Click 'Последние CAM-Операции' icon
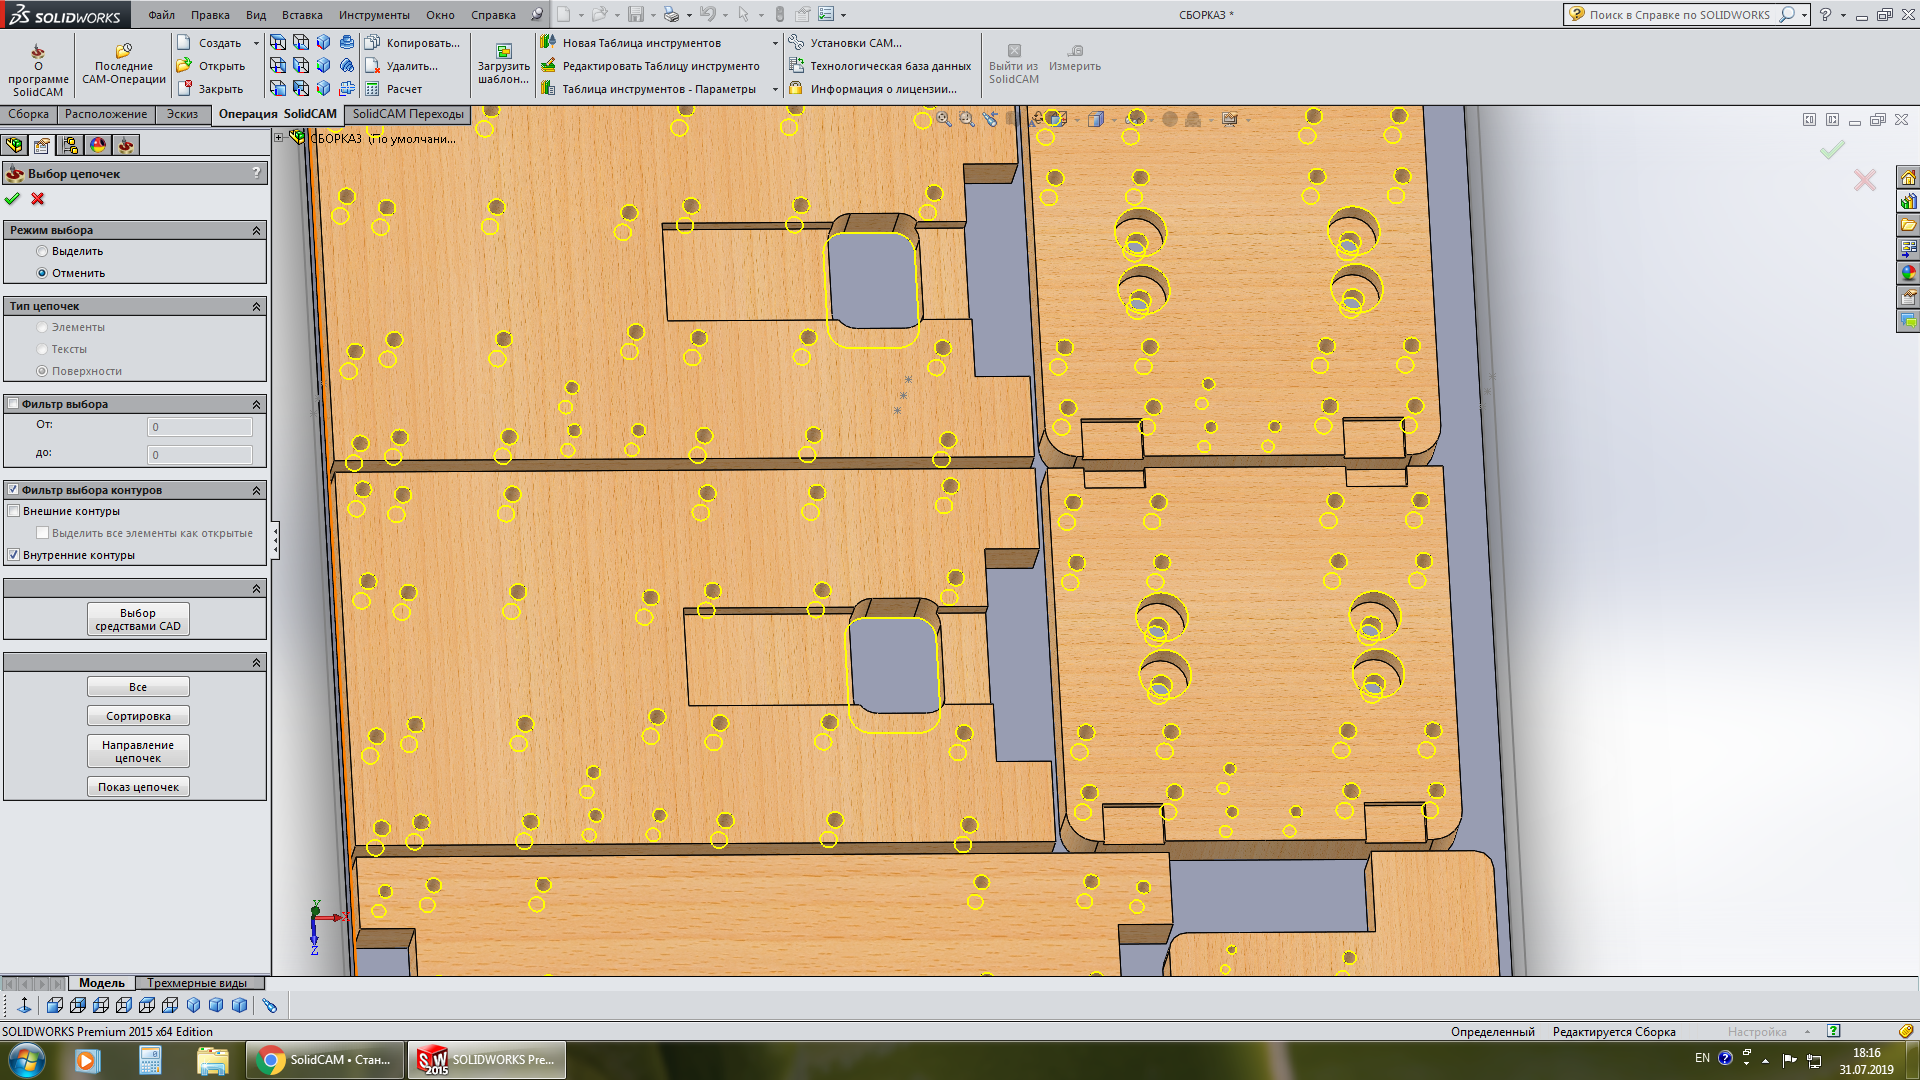 click(123, 52)
